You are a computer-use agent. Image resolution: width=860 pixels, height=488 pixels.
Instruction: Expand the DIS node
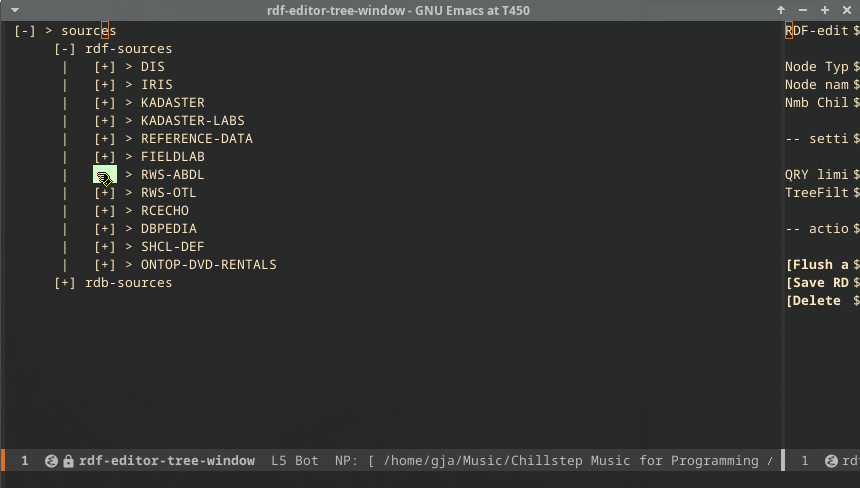pyautogui.click(x=105, y=67)
